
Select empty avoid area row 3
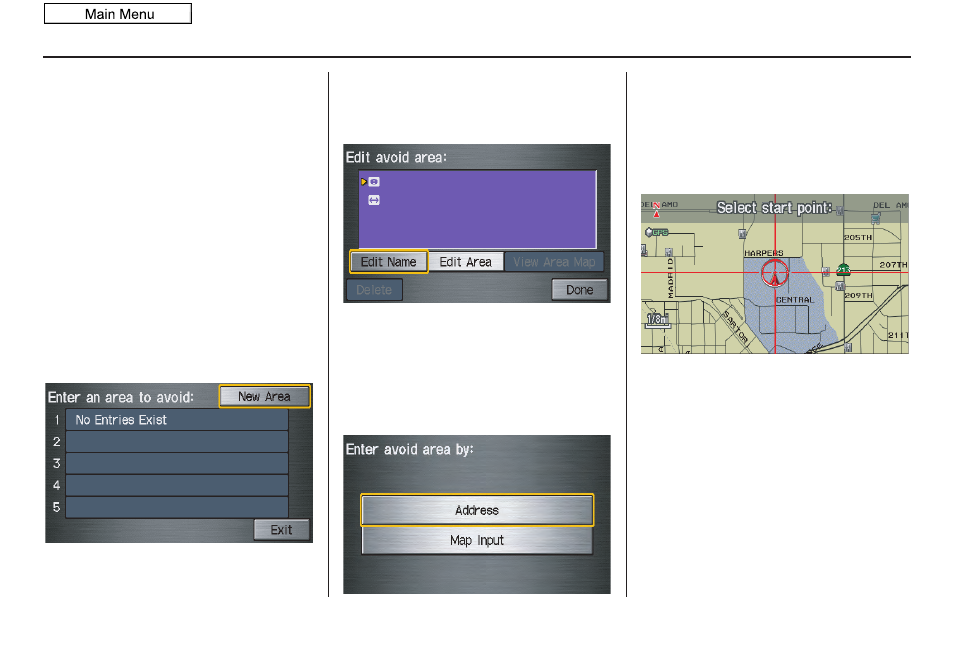coord(176,464)
